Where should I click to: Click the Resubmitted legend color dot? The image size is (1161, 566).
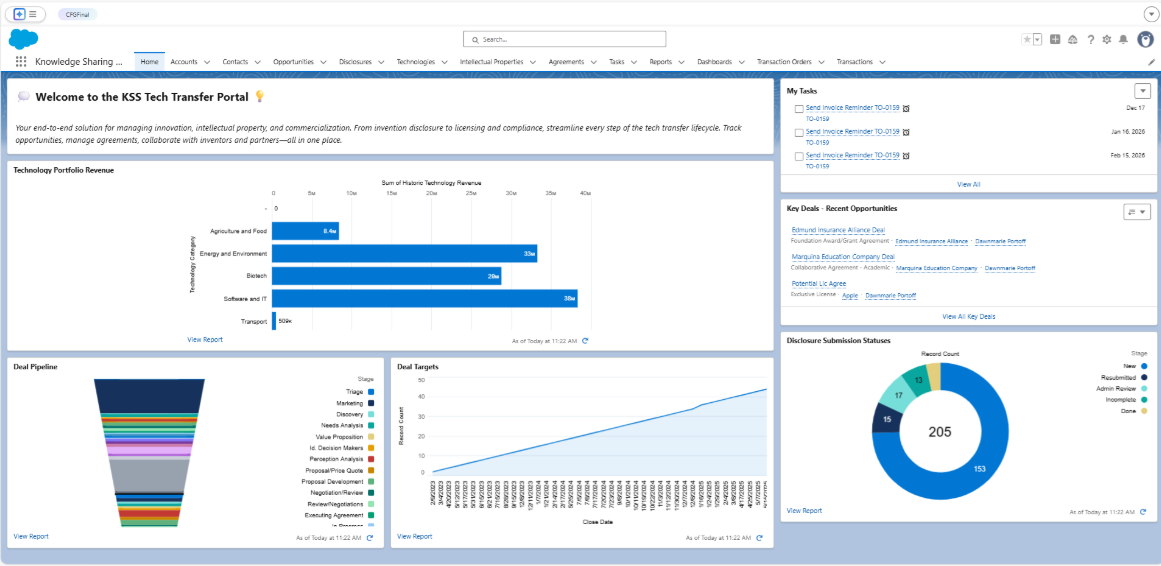[x=1144, y=377]
